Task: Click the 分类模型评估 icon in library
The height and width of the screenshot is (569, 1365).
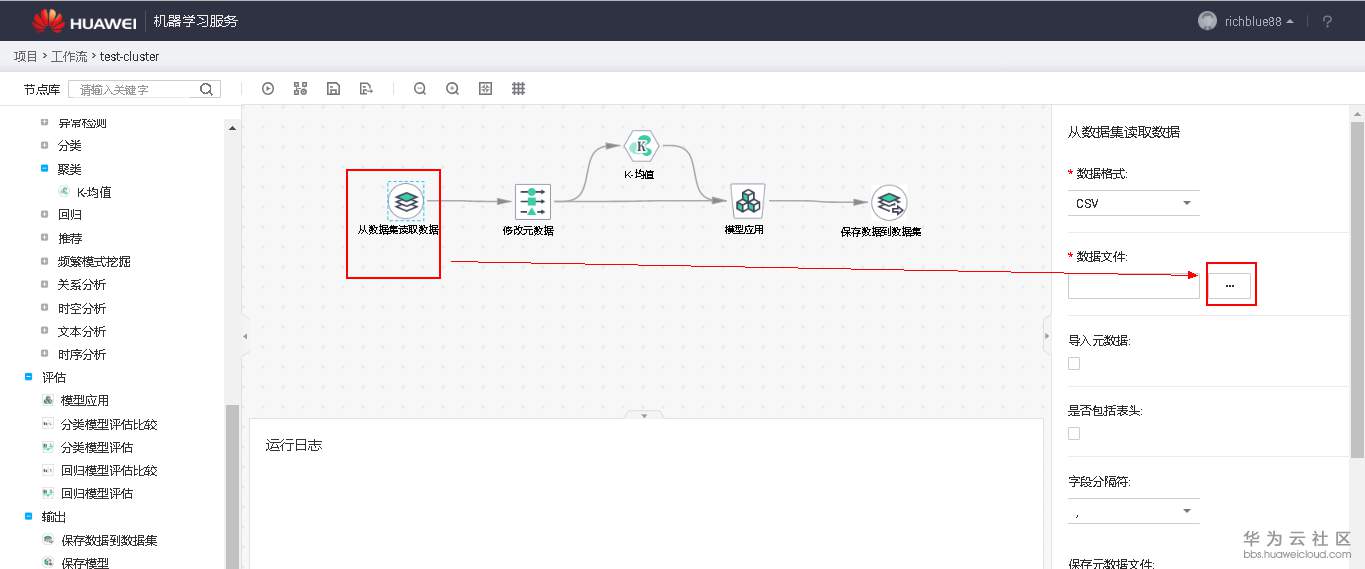Action: (x=48, y=447)
